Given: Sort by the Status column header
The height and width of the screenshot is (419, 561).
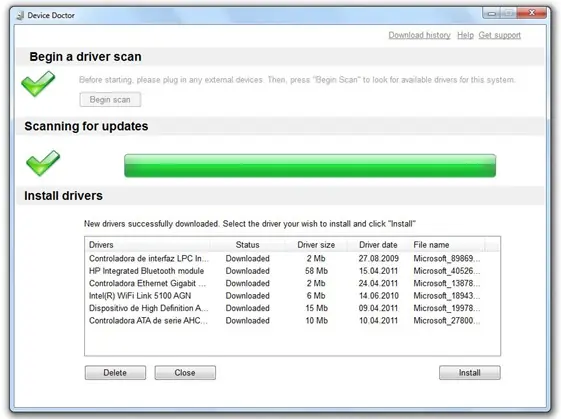Looking at the screenshot, I should (248, 245).
